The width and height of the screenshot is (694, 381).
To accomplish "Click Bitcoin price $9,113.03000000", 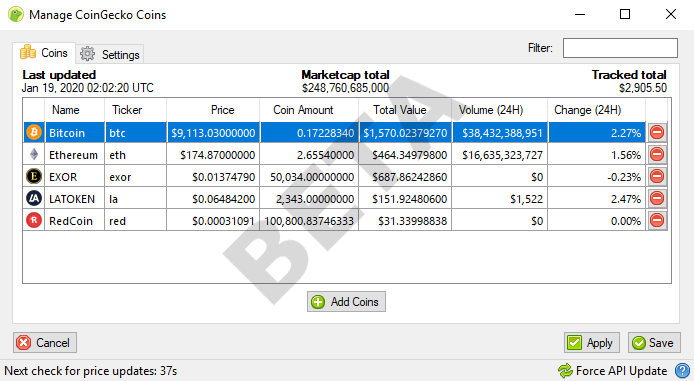I will click(213, 133).
